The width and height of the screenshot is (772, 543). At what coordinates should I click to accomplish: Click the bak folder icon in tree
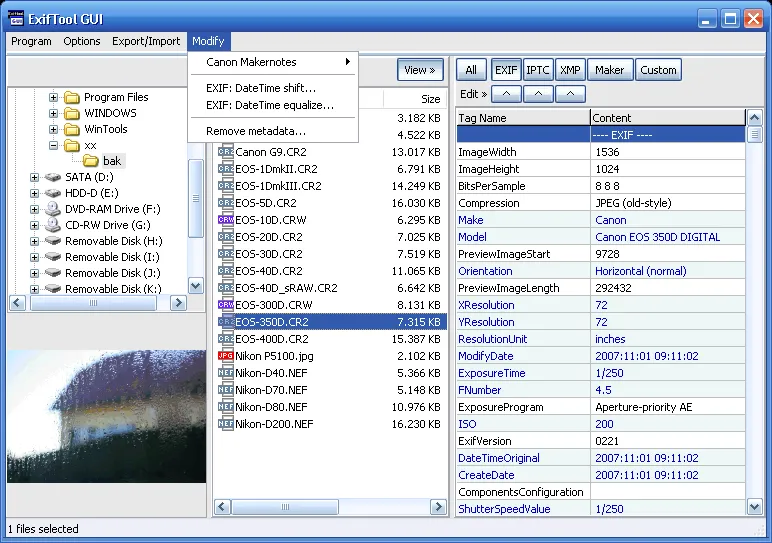point(91,161)
